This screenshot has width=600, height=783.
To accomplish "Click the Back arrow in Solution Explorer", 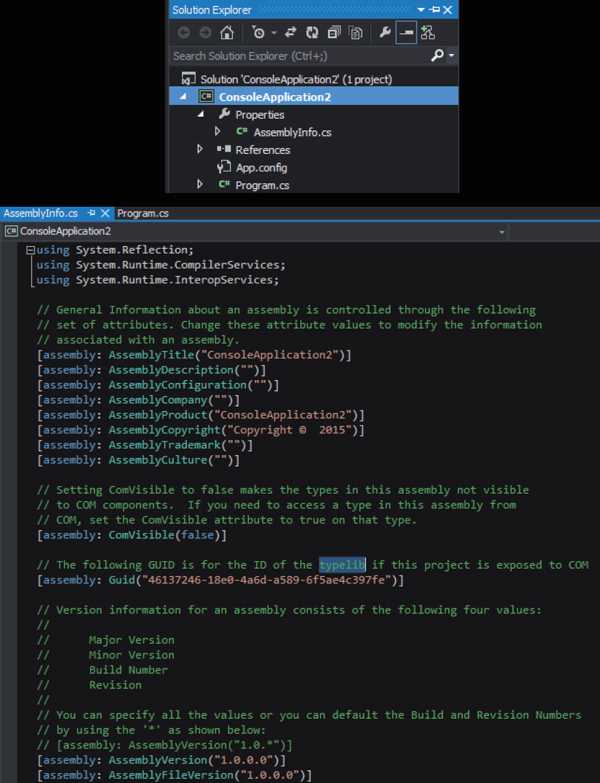I will [184, 33].
